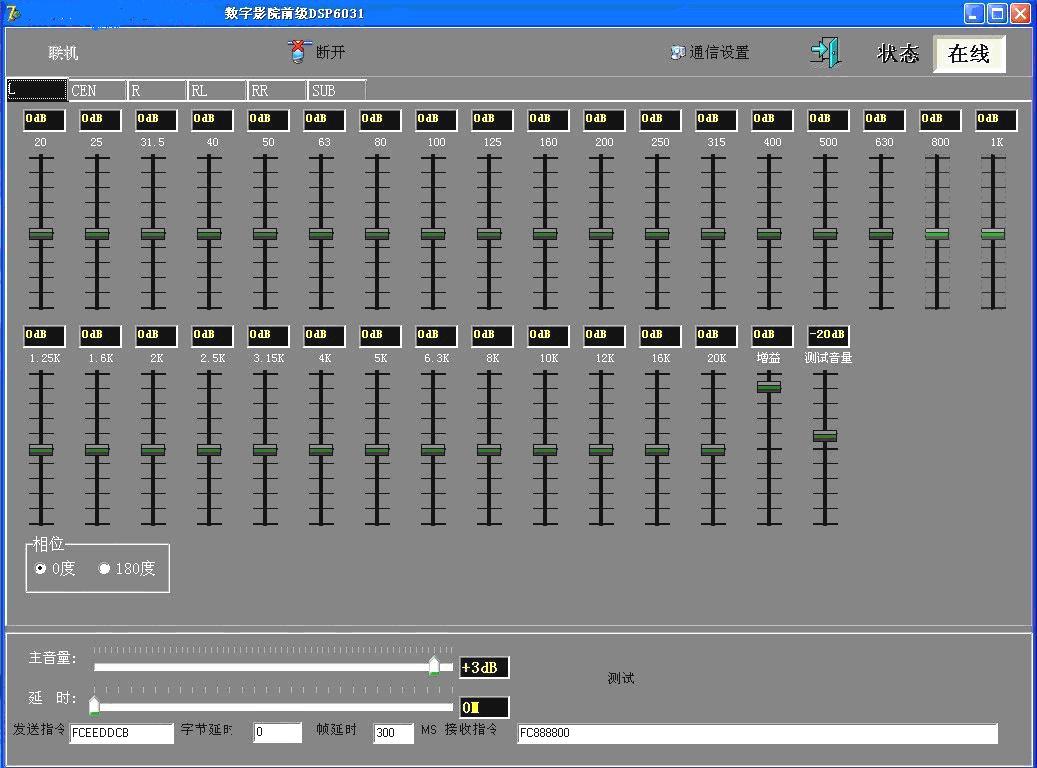Click the exit door icon
Image resolution: width=1037 pixels, height=768 pixels.
825,52
